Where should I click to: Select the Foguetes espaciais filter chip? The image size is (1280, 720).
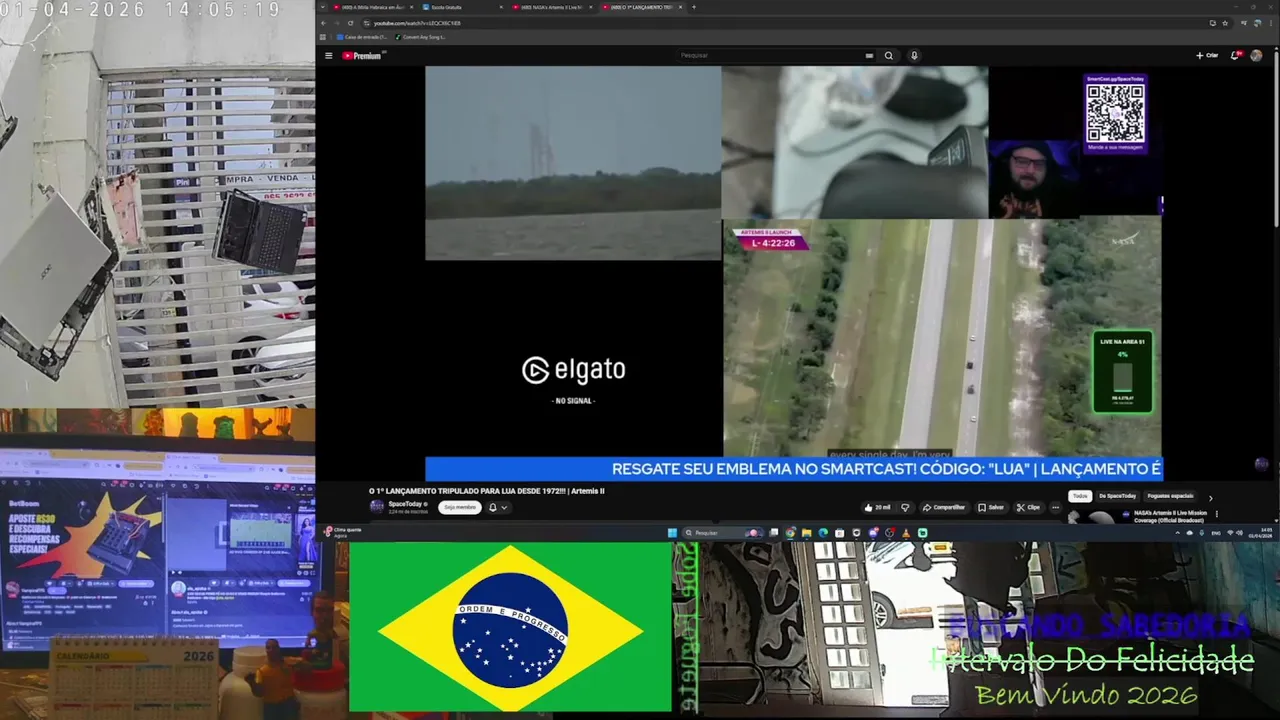(x=1170, y=496)
